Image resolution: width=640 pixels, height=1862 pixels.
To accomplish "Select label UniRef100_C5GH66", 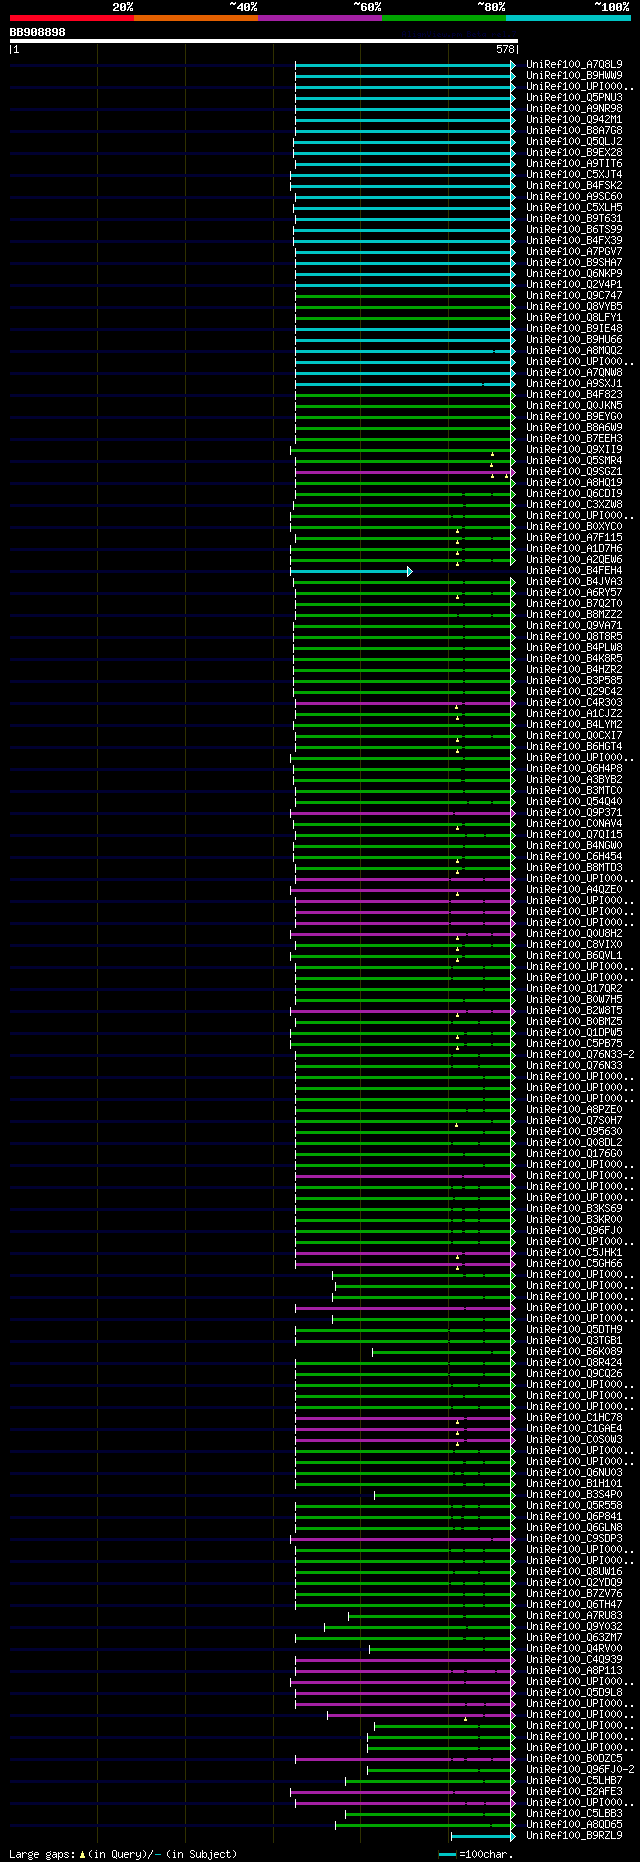I will (x=574, y=1263).
